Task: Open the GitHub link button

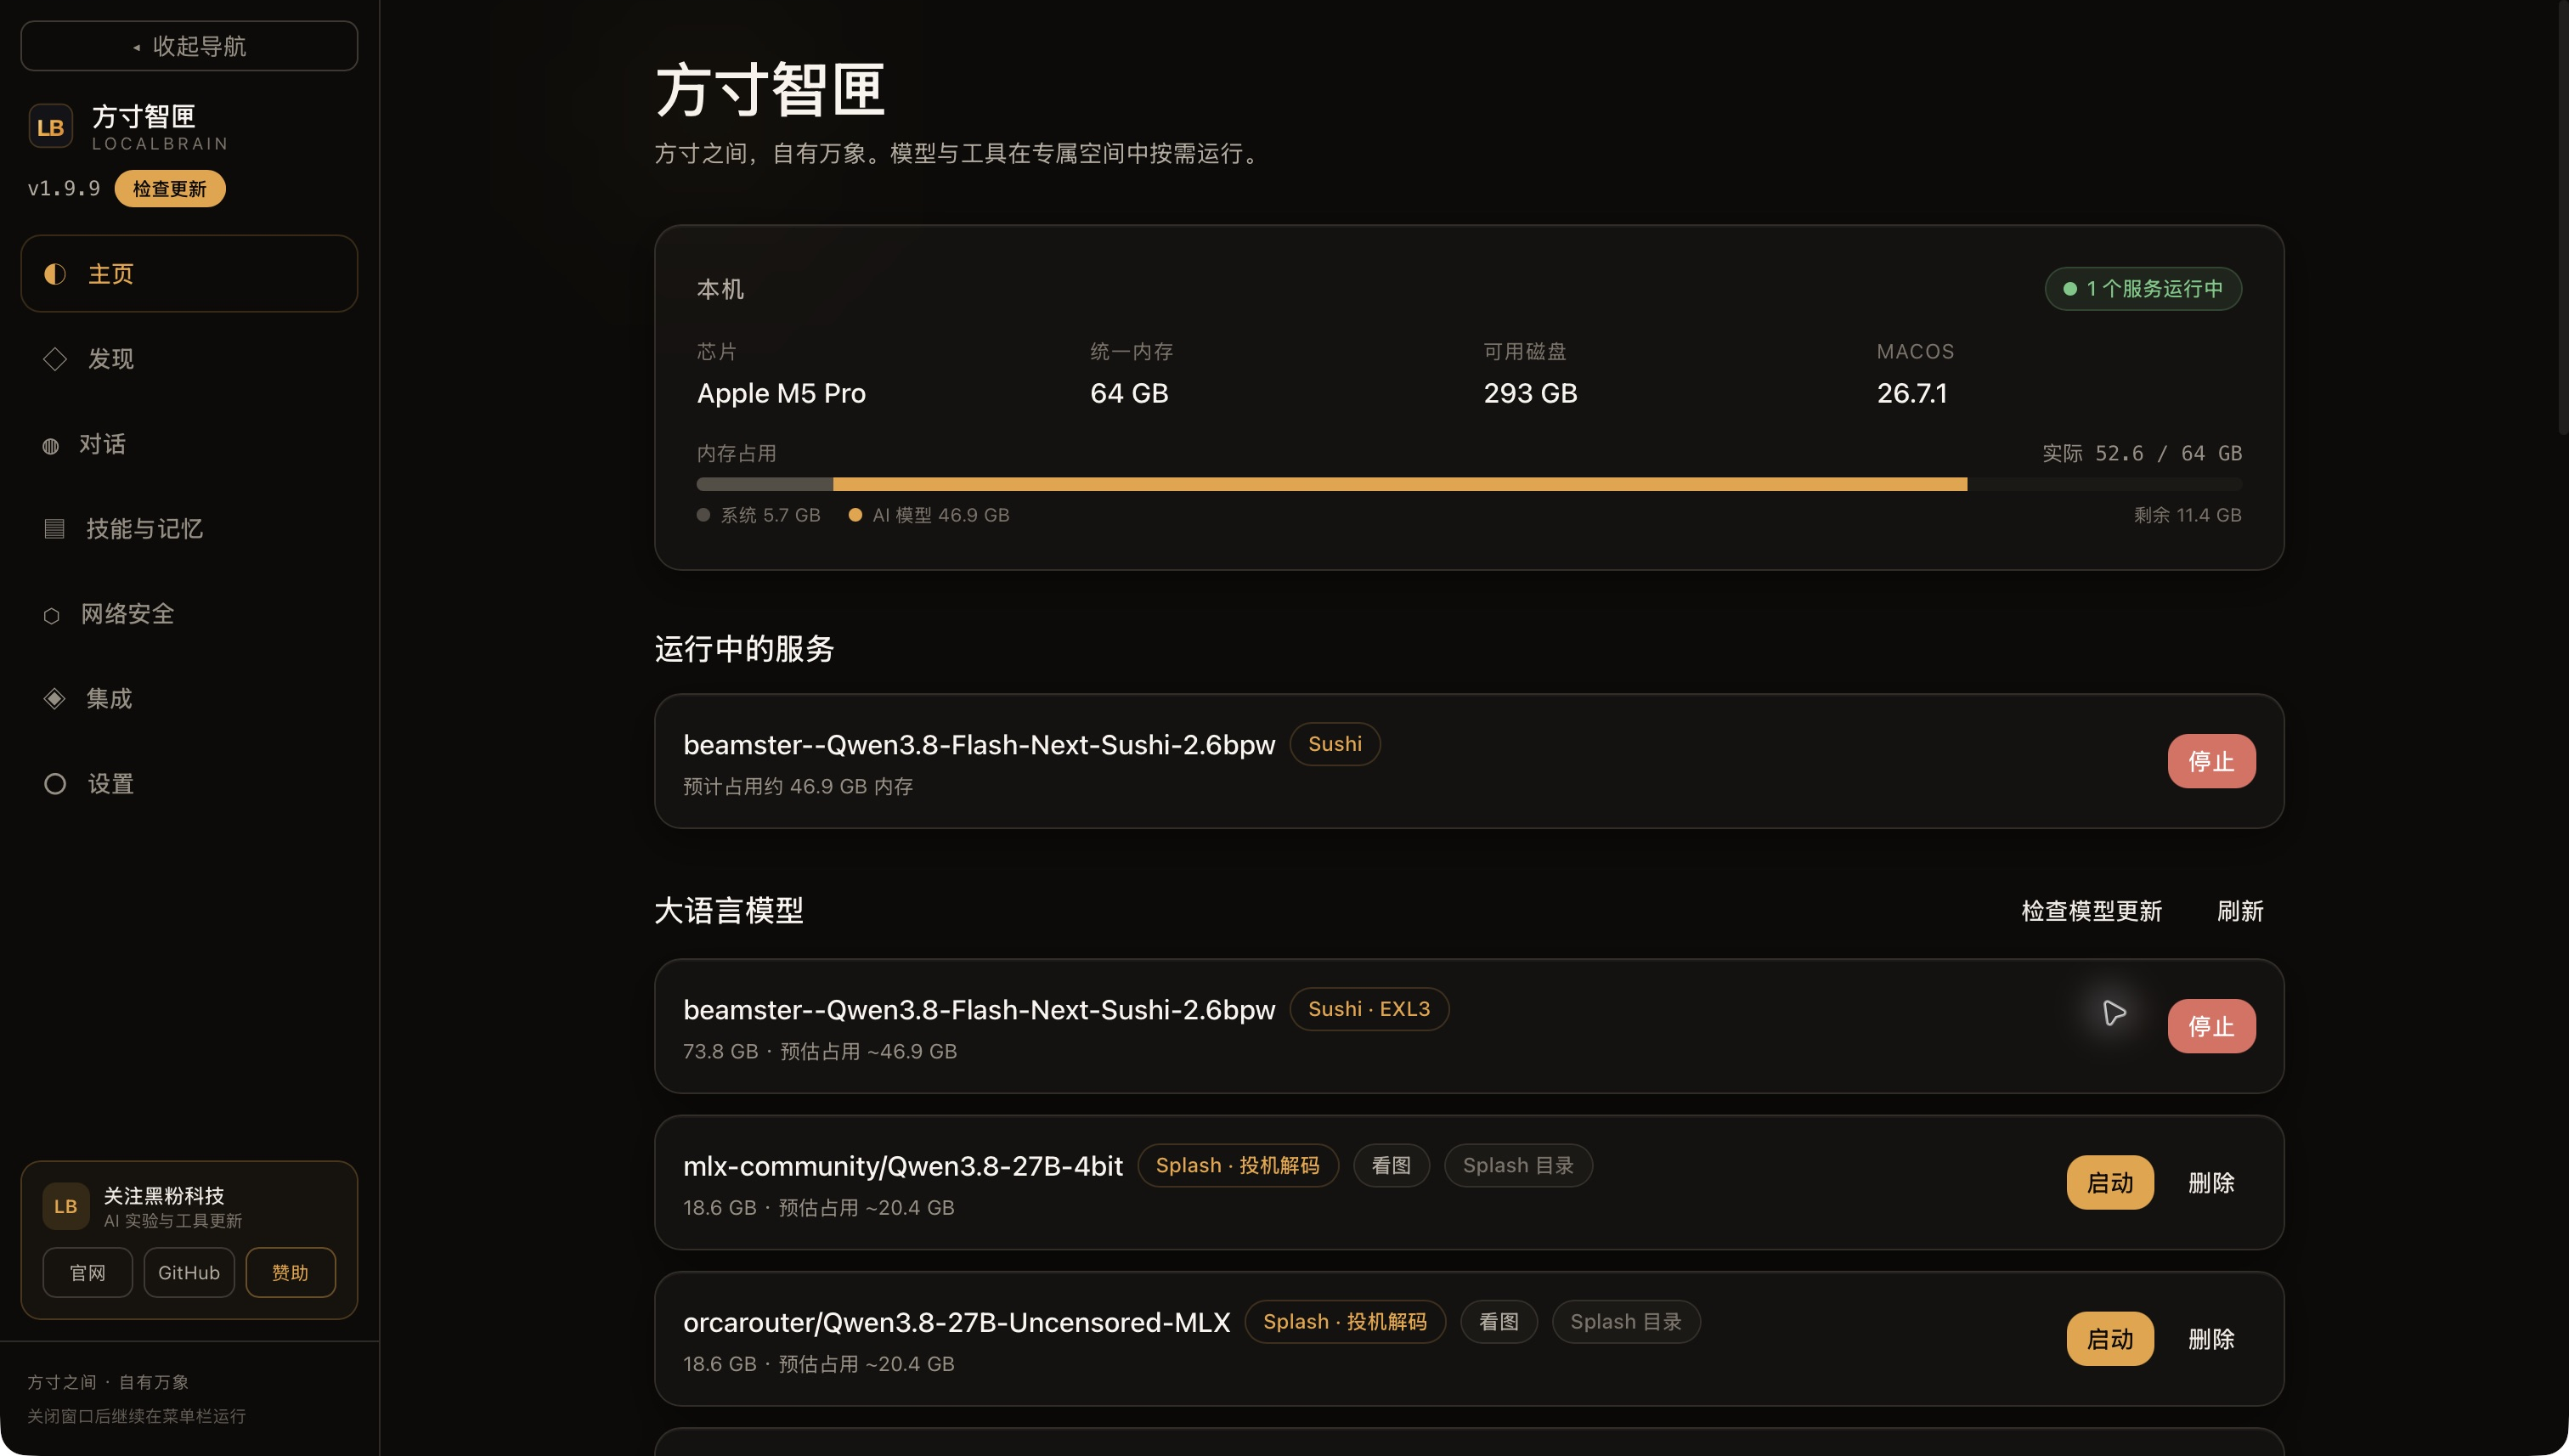Action: [x=189, y=1273]
